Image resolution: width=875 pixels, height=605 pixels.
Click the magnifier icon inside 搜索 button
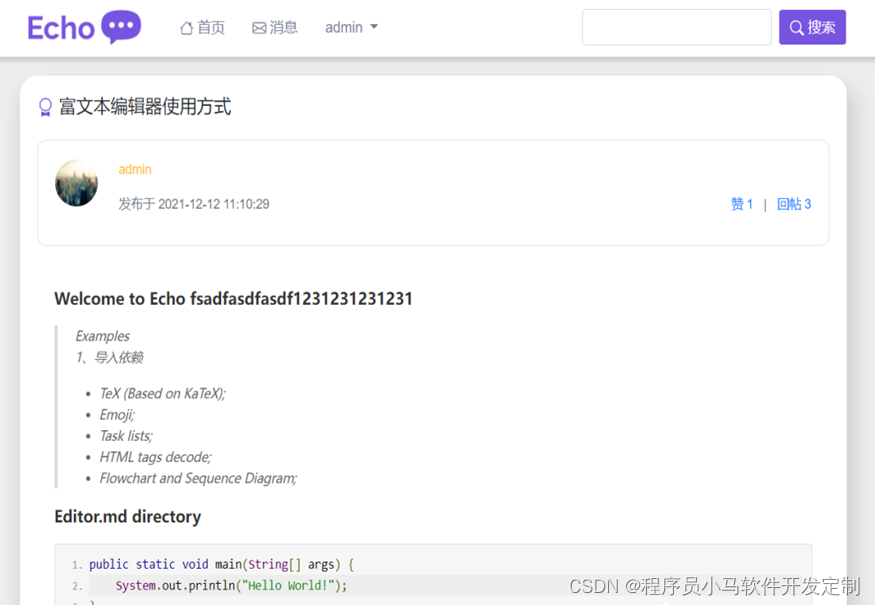tap(799, 27)
